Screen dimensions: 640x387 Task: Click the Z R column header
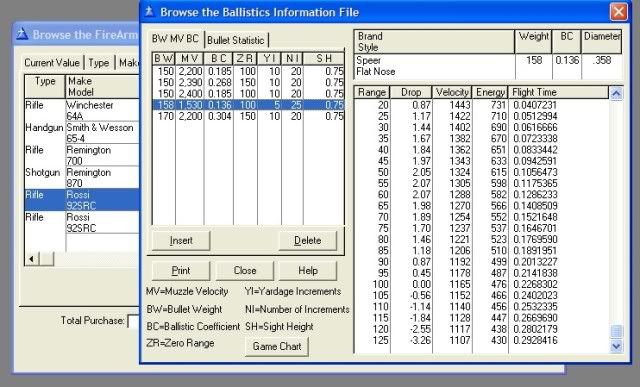click(245, 58)
